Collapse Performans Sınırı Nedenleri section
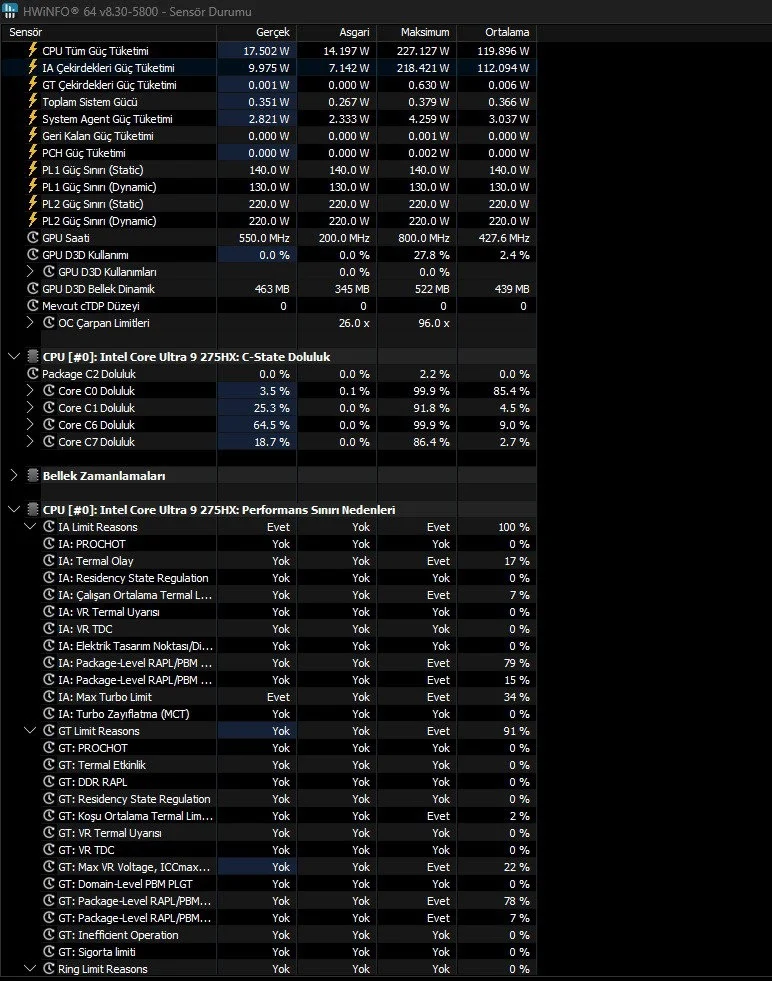The height and width of the screenshot is (981, 772). click(14, 509)
